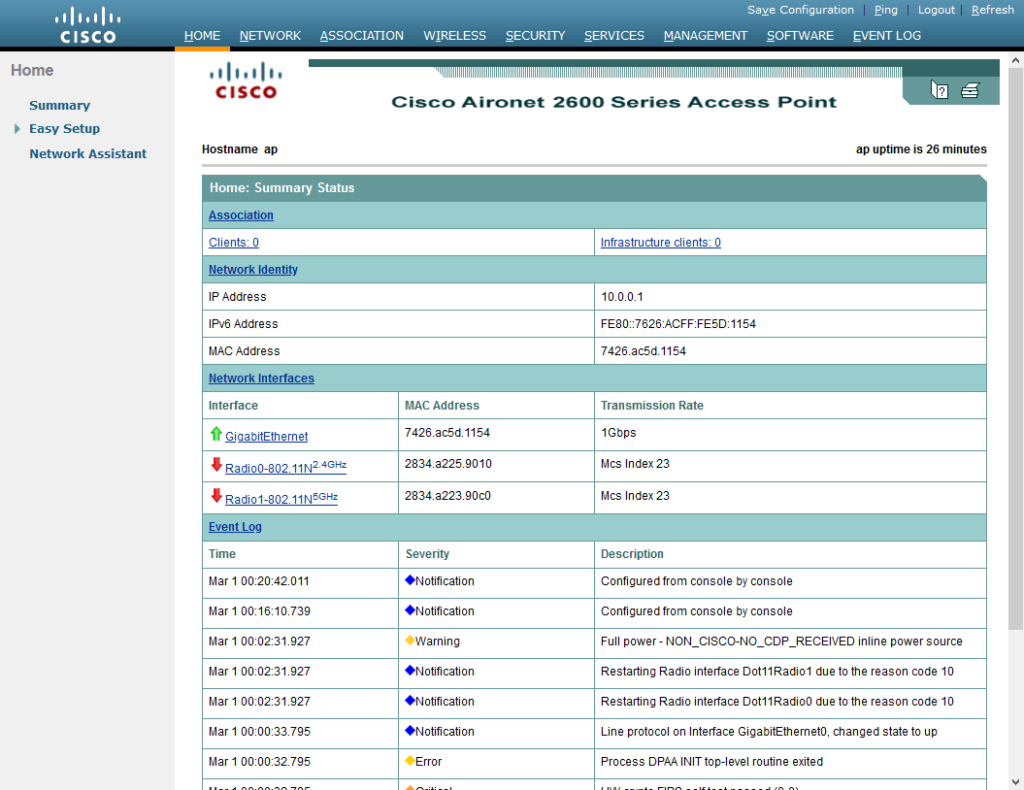Open the SERVICES menu
This screenshot has height=790, width=1024.
[x=614, y=36]
